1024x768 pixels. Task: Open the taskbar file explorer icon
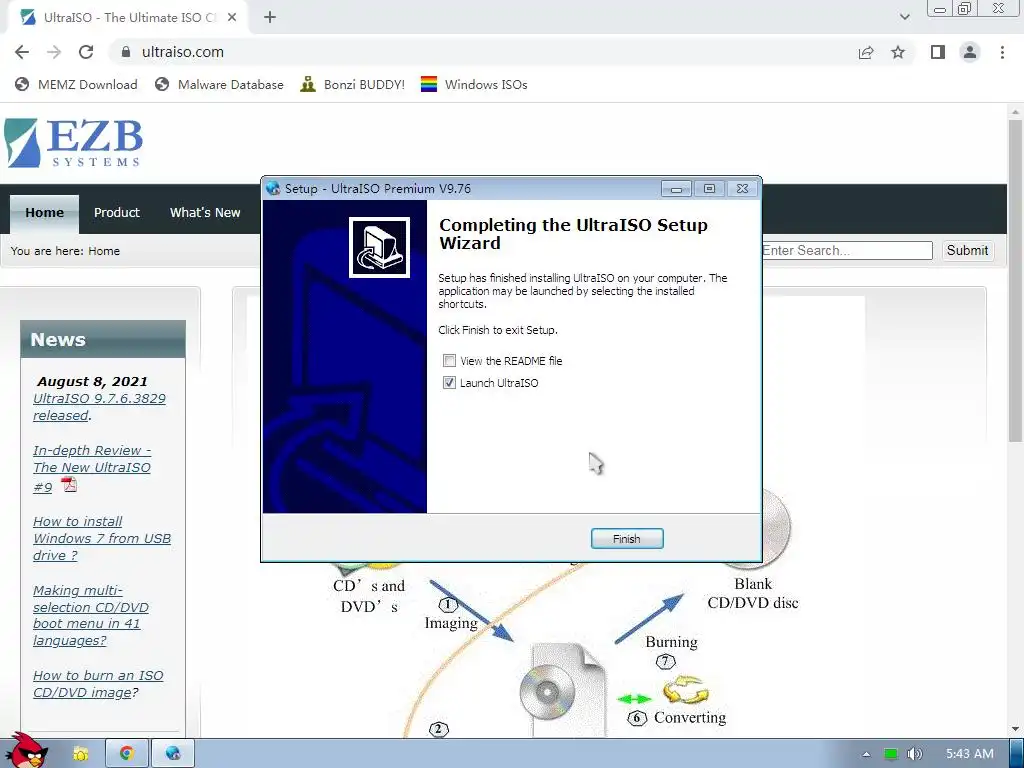81,754
